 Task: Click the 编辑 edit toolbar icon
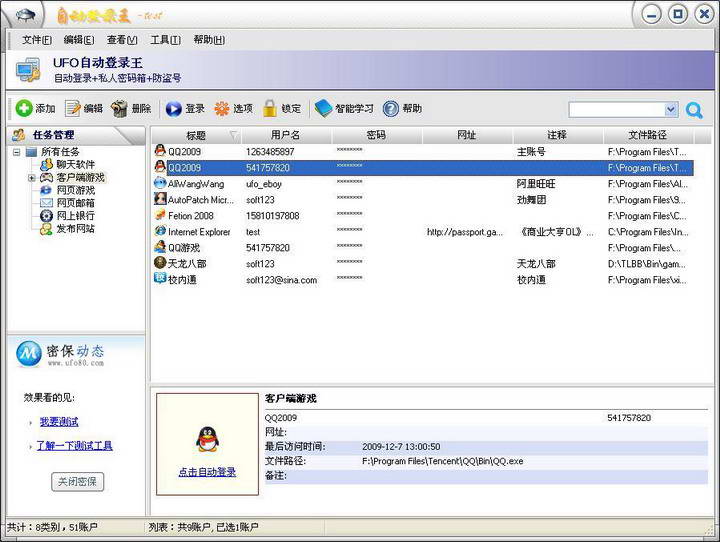coord(73,108)
